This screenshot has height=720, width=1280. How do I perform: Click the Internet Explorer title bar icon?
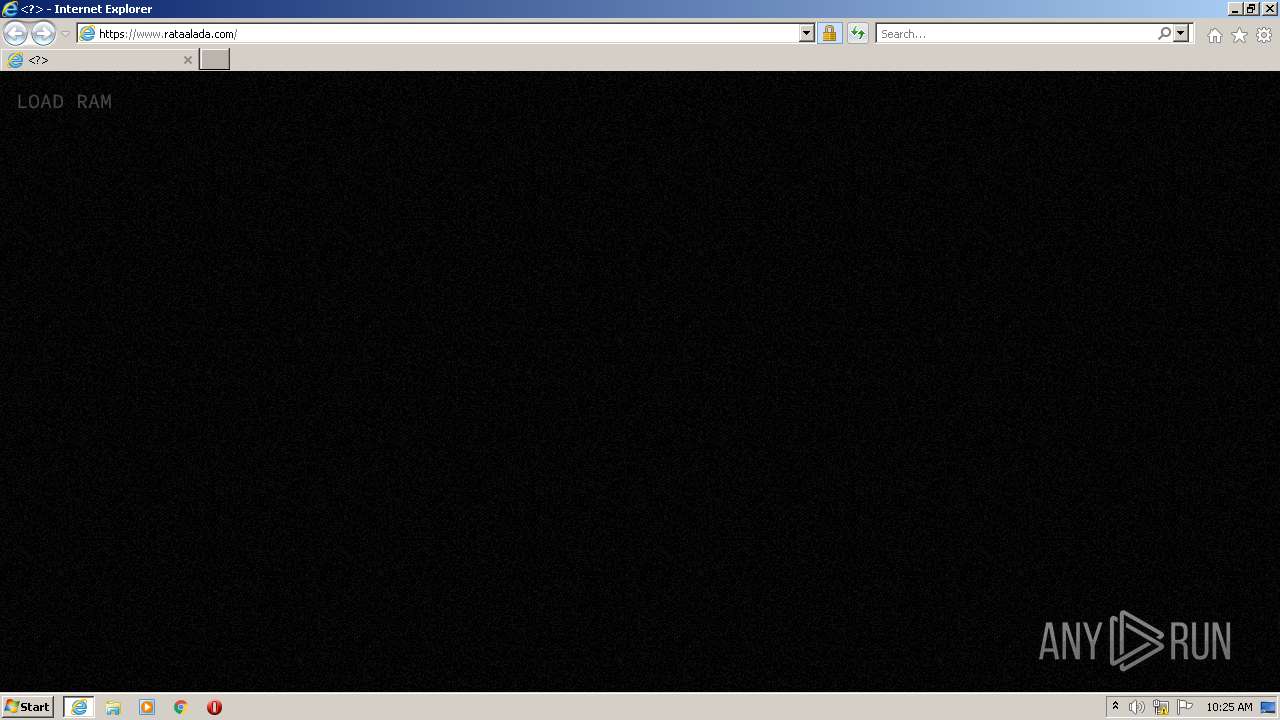10,9
